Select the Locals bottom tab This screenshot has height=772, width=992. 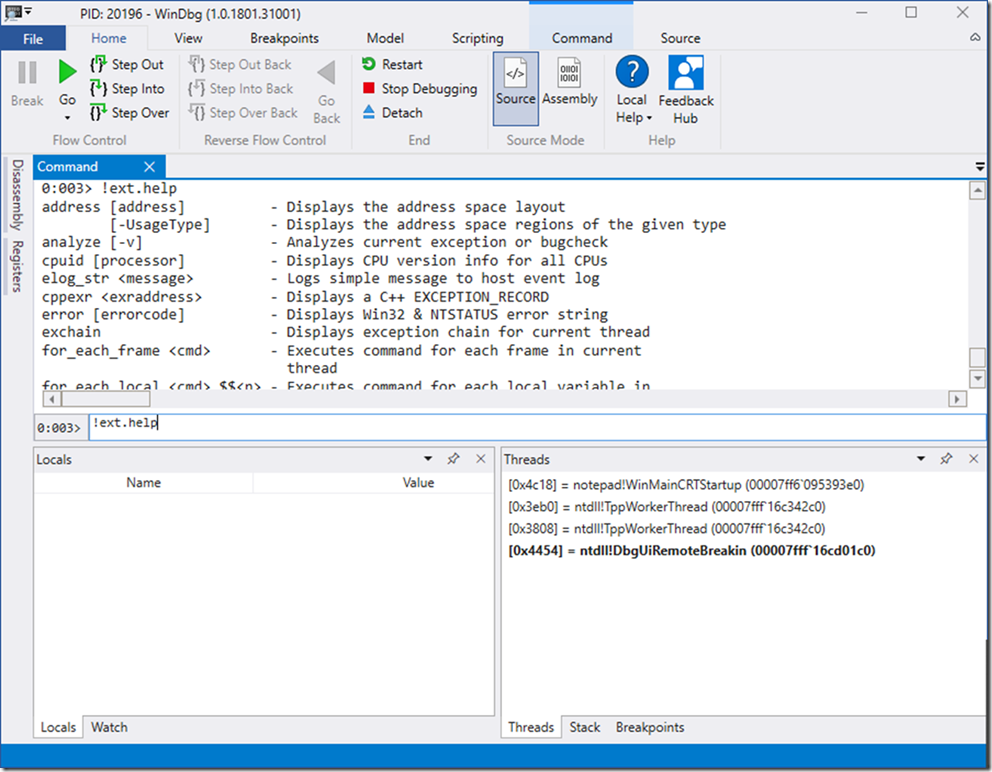pyautogui.click(x=58, y=727)
